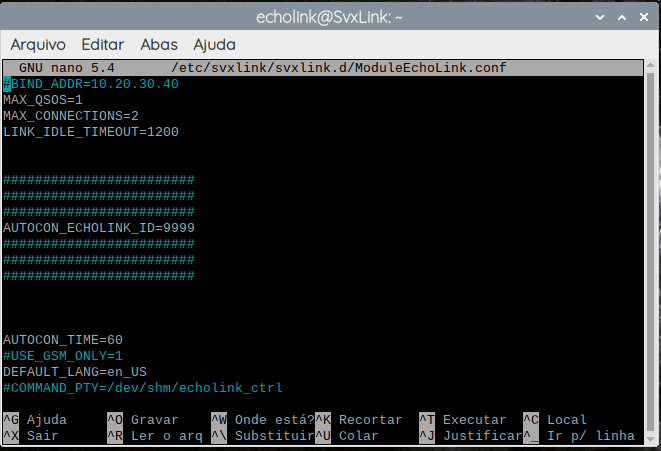The width and height of the screenshot is (661, 451).
Task: Click the ^_ Ir p/ linha shortcut
Action: pos(579,436)
